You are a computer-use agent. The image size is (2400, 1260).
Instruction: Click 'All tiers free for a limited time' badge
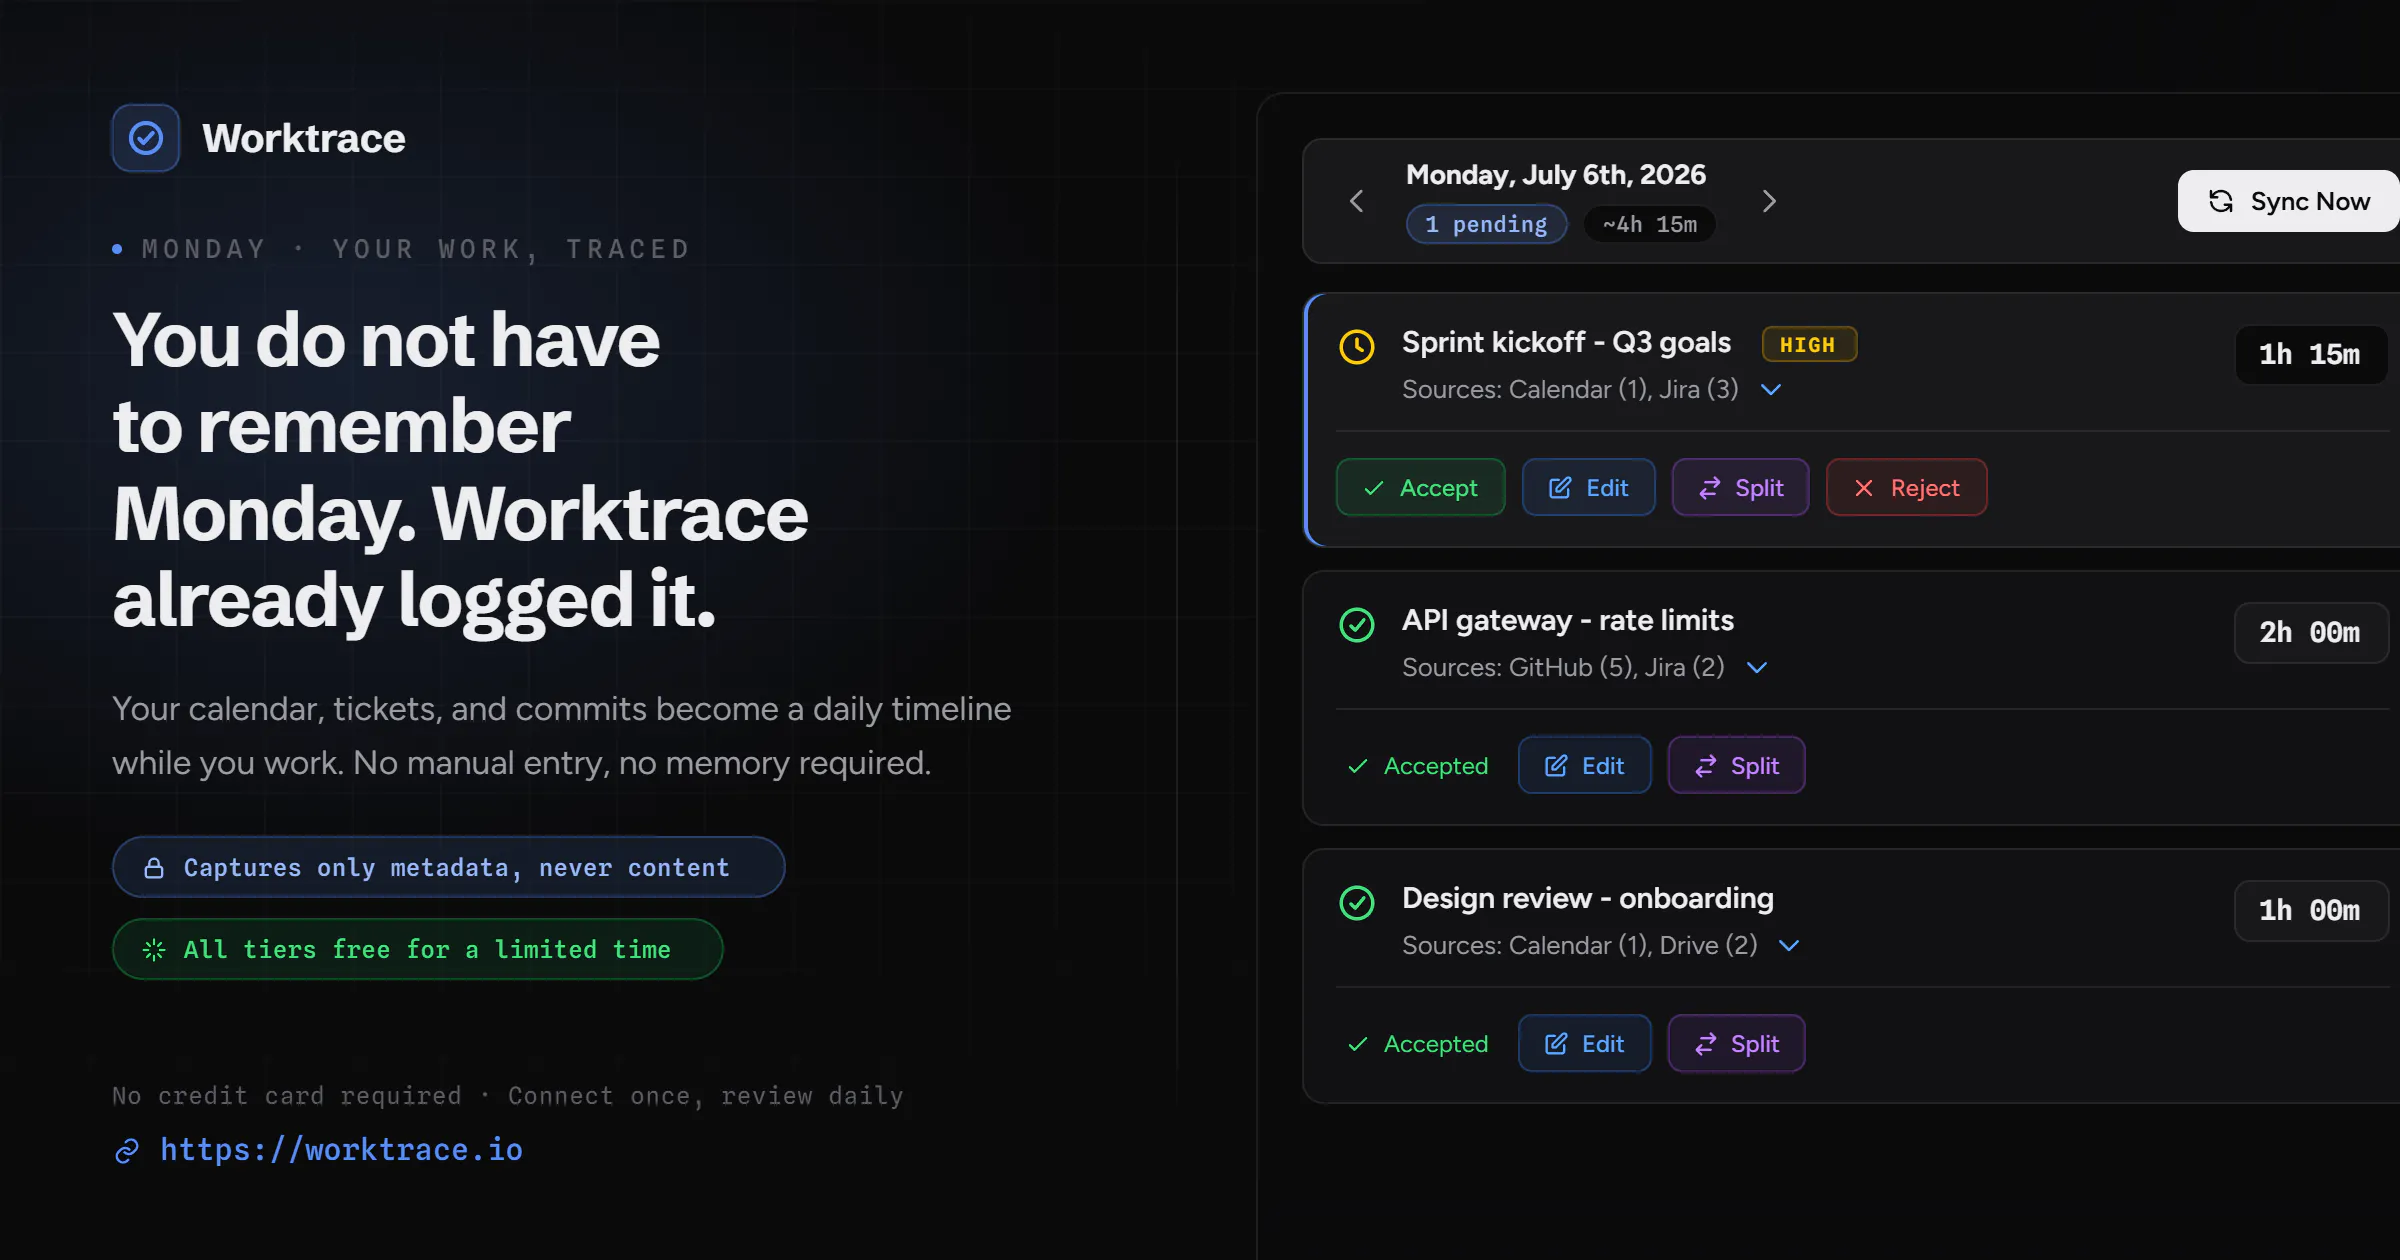point(418,949)
